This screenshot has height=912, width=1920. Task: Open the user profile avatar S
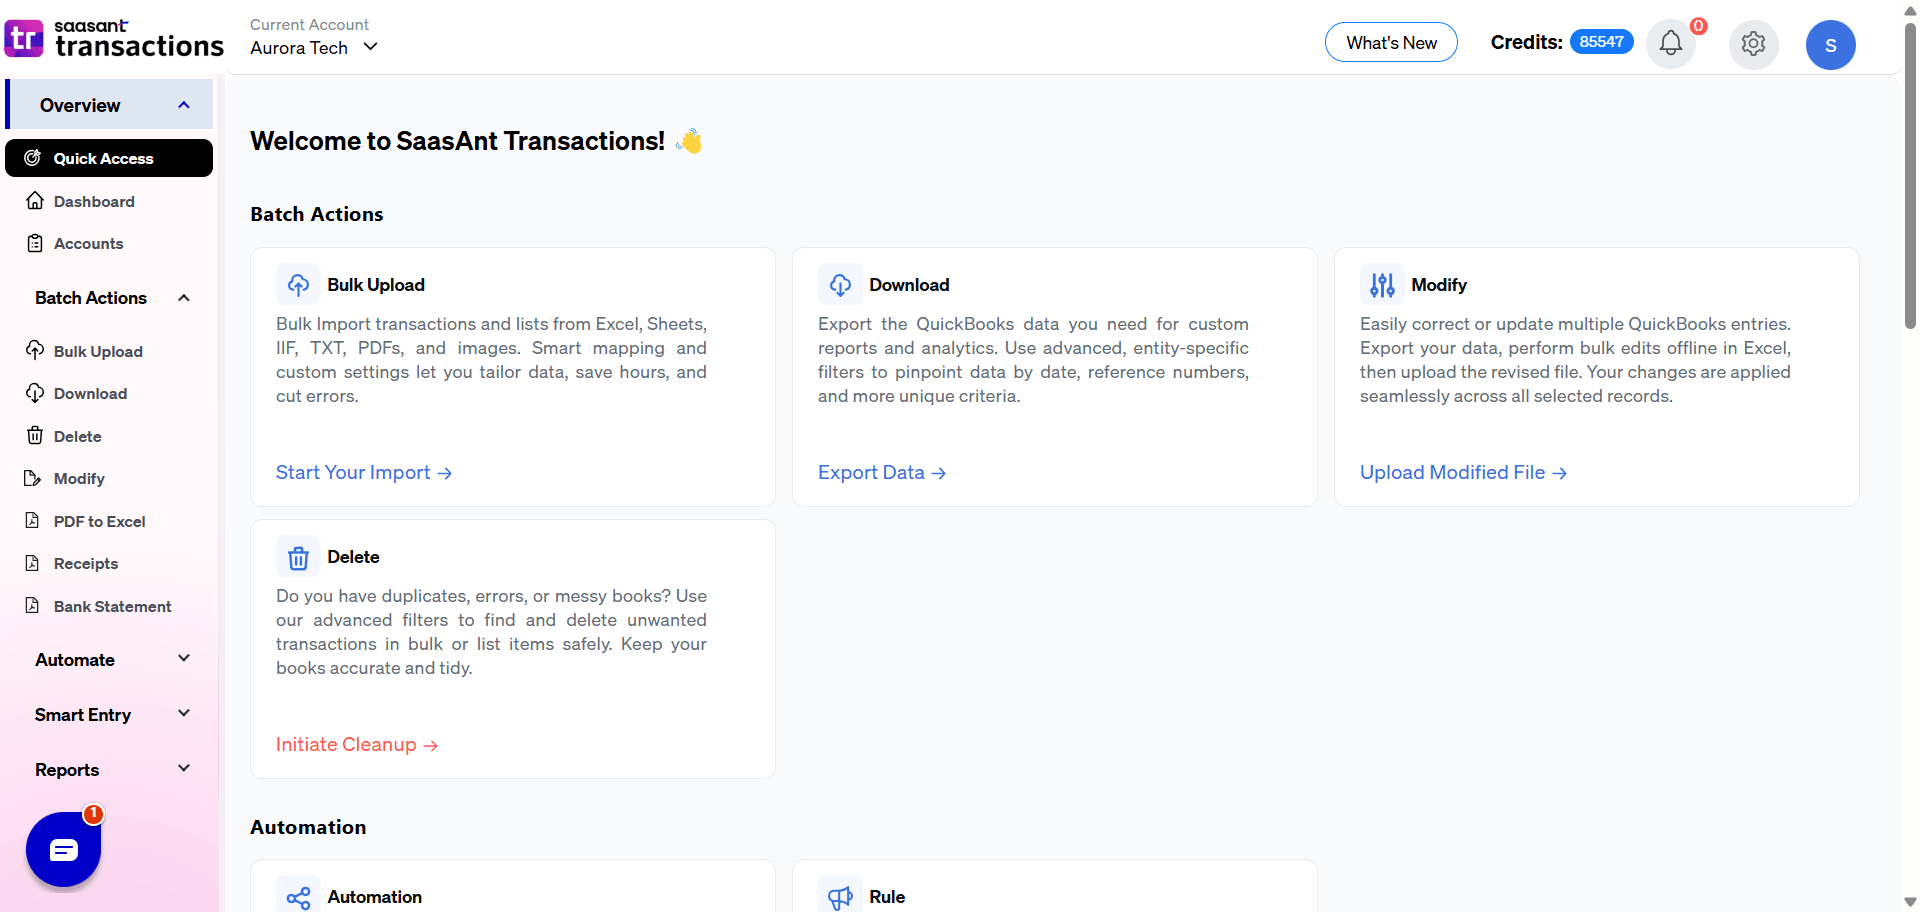1830,45
